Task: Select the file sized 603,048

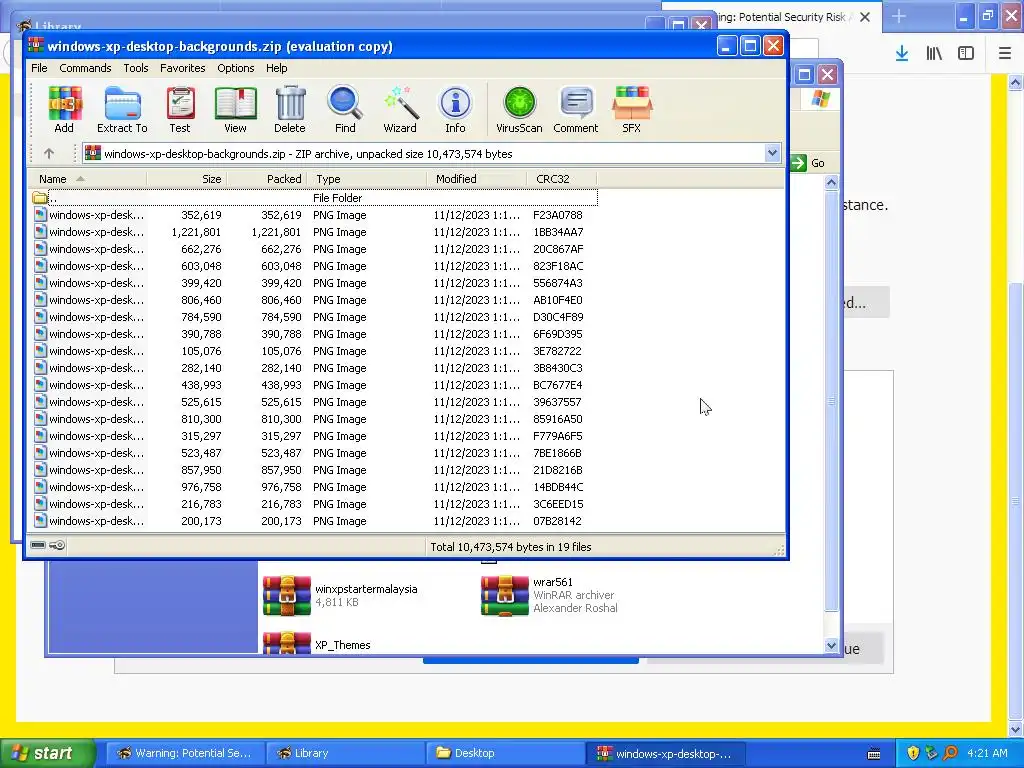Action: pos(314,266)
